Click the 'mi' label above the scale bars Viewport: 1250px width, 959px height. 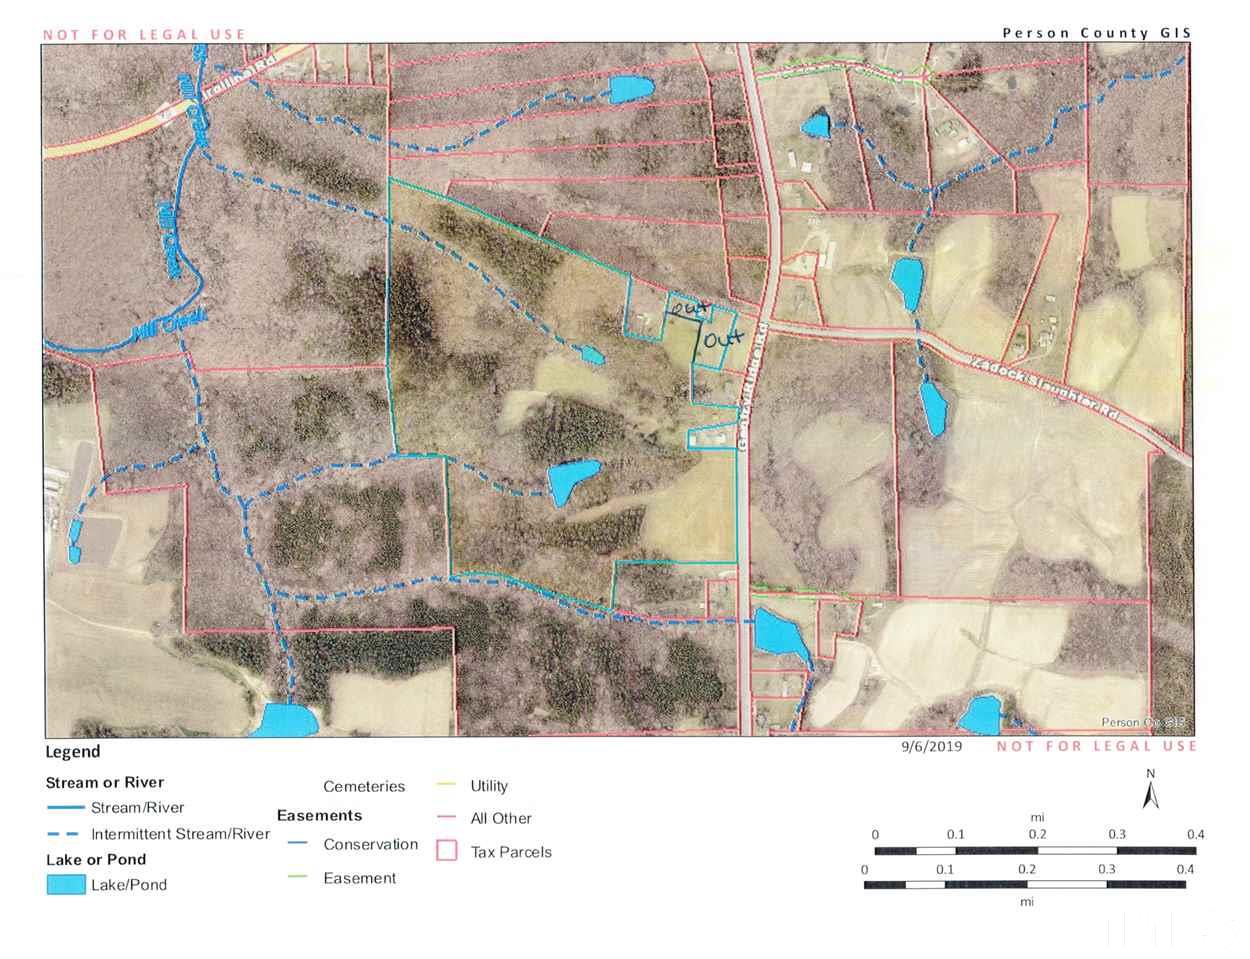(1036, 818)
